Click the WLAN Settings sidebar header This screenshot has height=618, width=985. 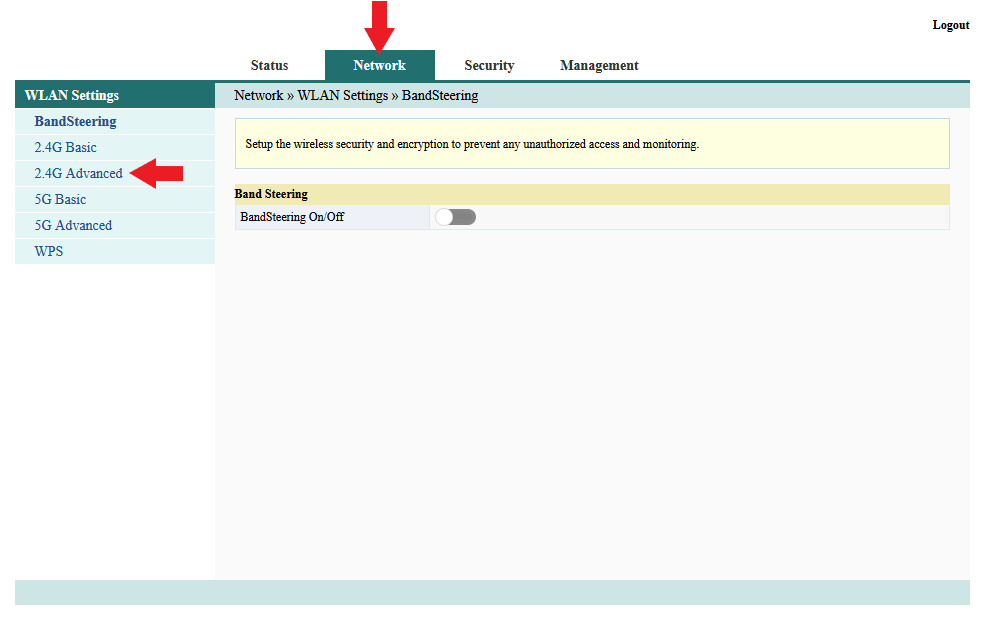(115, 95)
